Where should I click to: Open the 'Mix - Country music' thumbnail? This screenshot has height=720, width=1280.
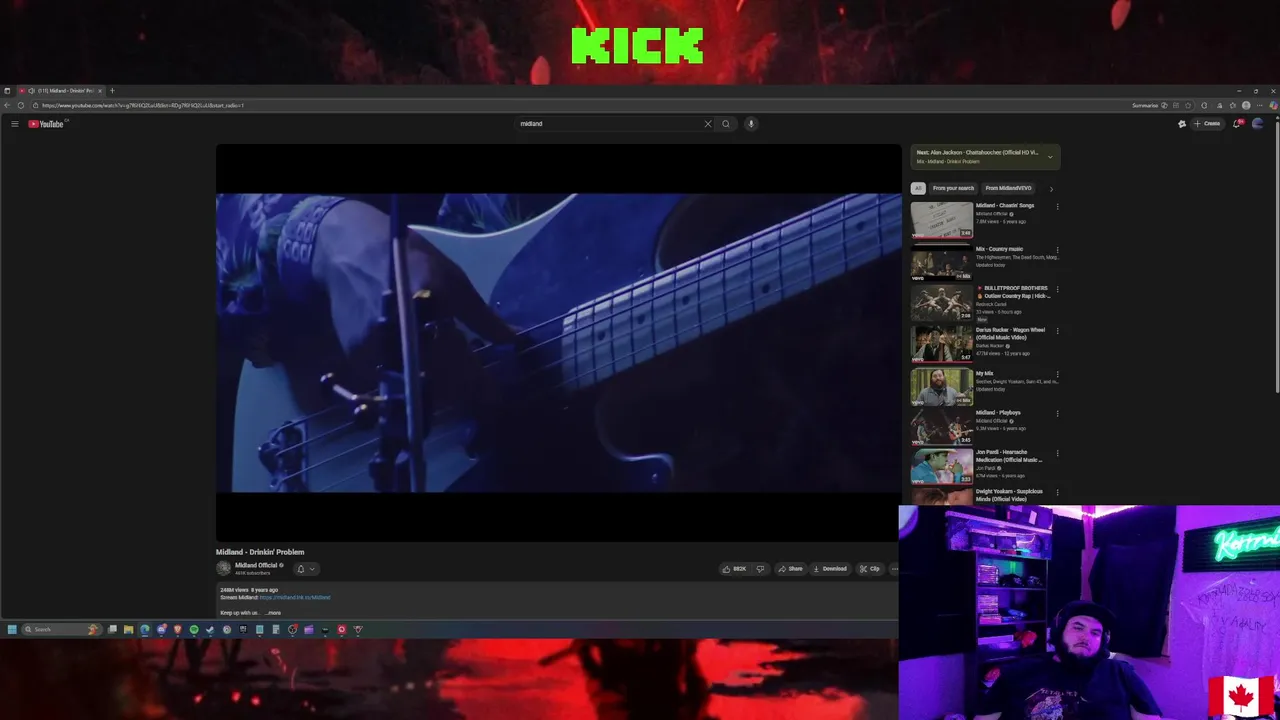point(941,262)
